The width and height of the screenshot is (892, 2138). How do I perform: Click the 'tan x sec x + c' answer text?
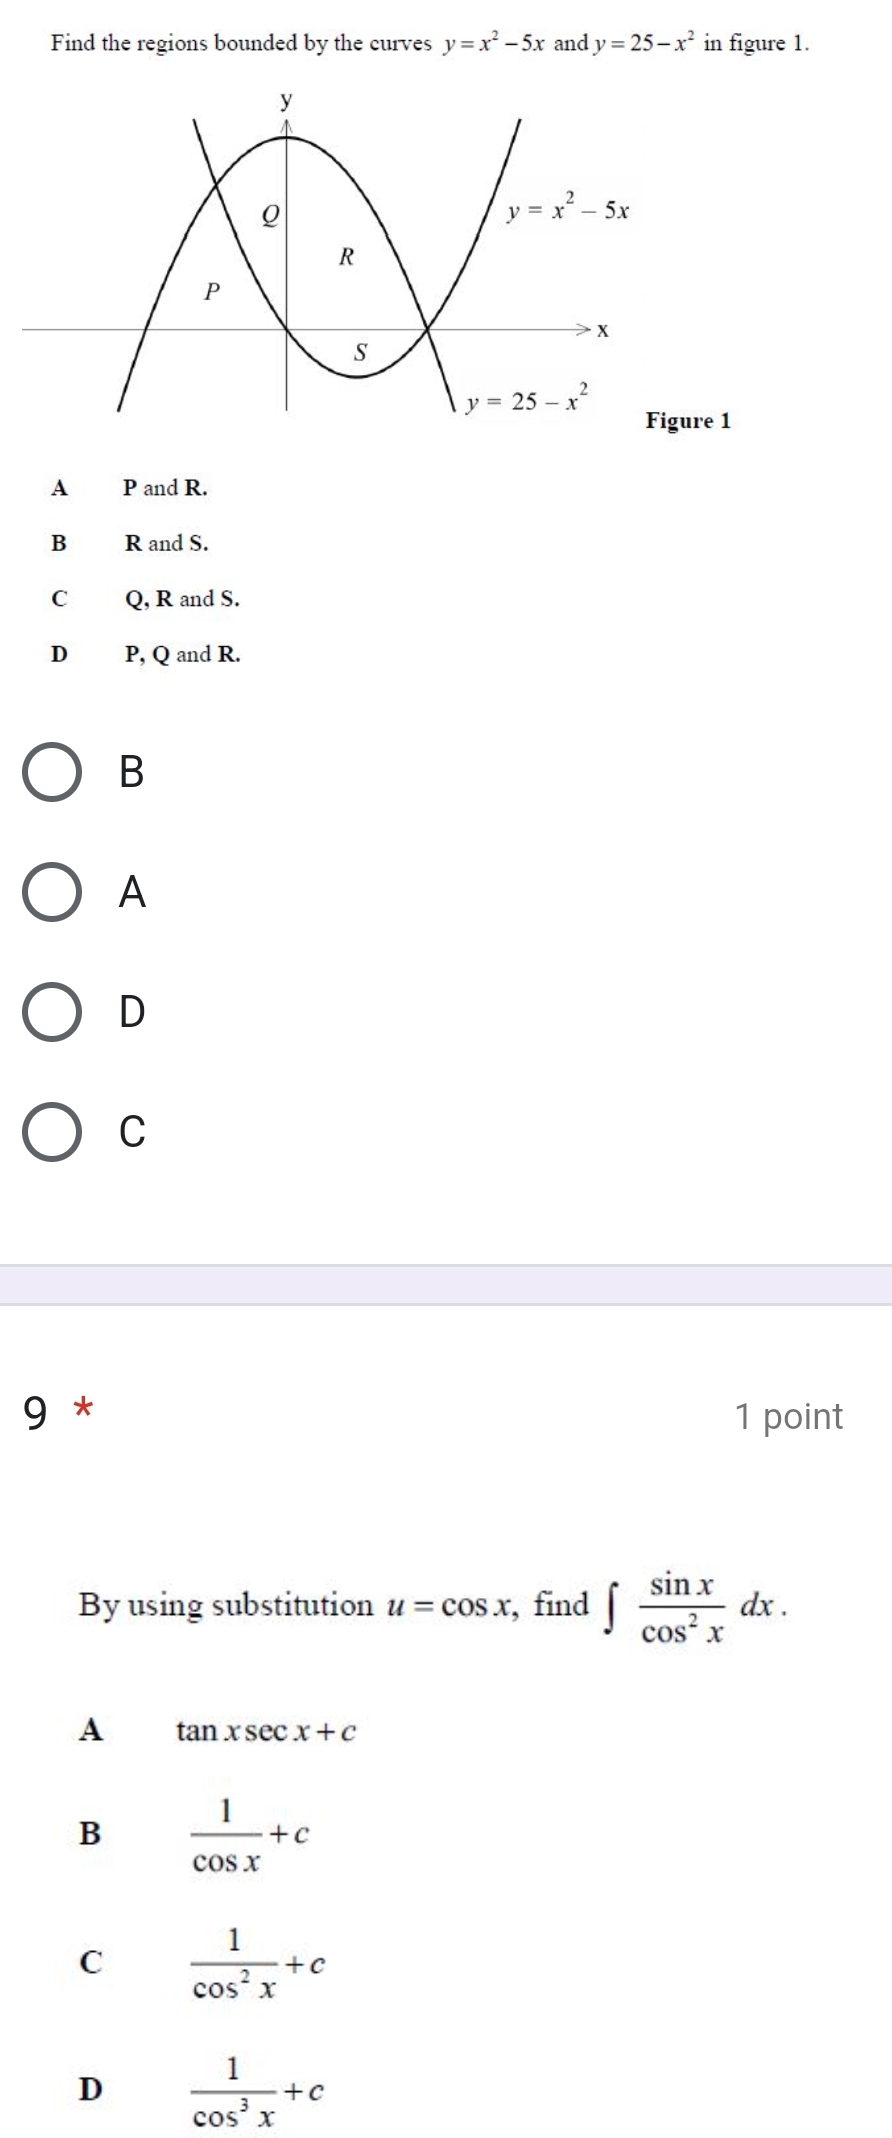pos(266,1731)
